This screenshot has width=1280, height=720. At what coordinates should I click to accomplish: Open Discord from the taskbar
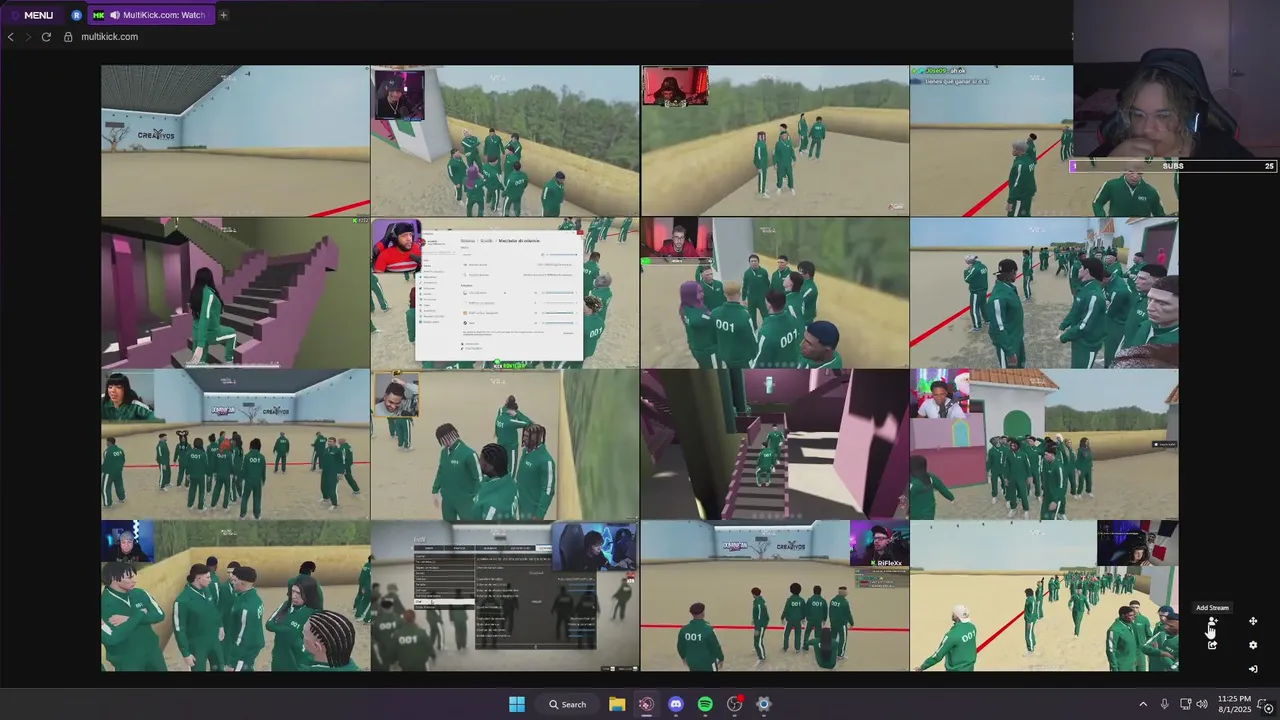[x=676, y=704]
